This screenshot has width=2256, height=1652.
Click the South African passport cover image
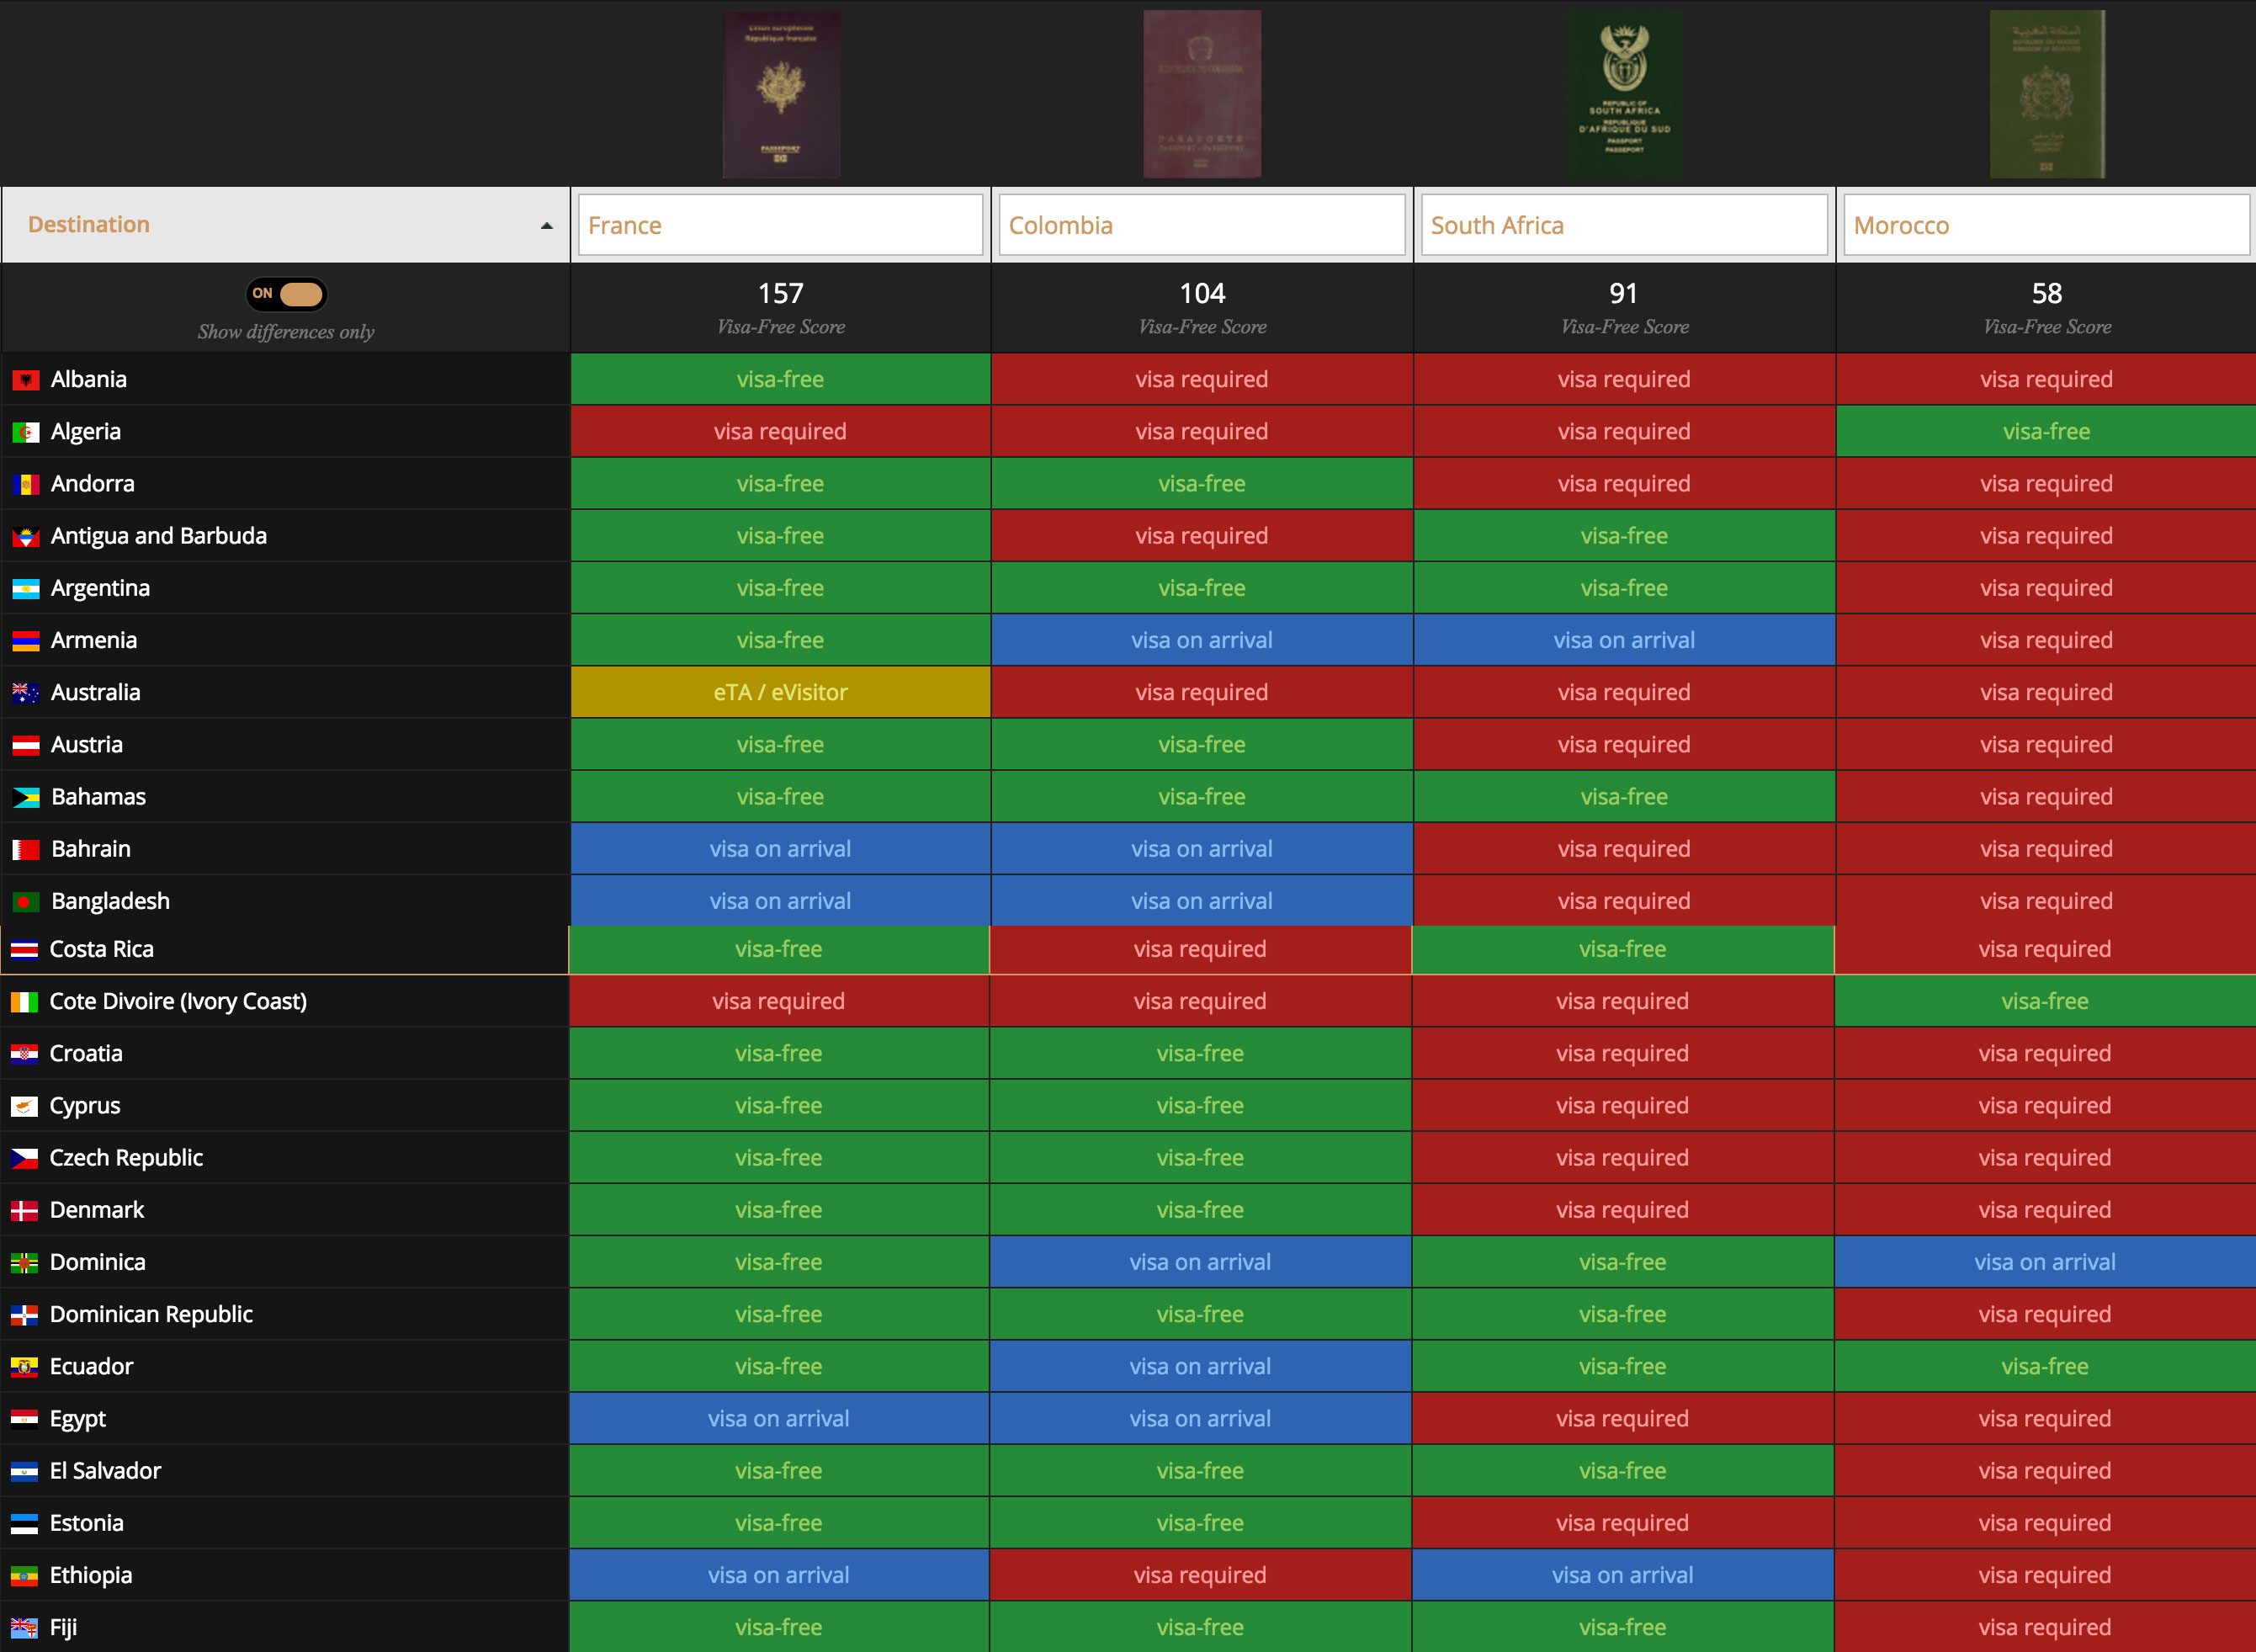(x=1624, y=95)
